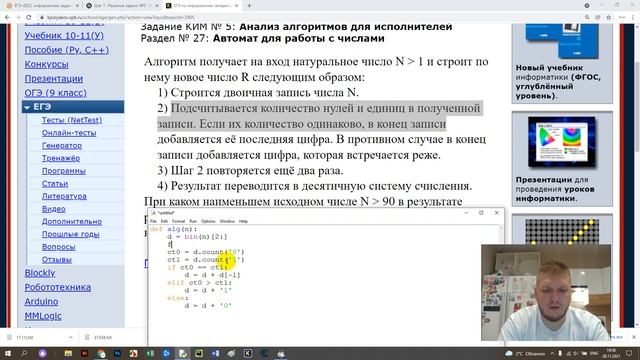Open Word from the taskbar

[x=216, y=353]
